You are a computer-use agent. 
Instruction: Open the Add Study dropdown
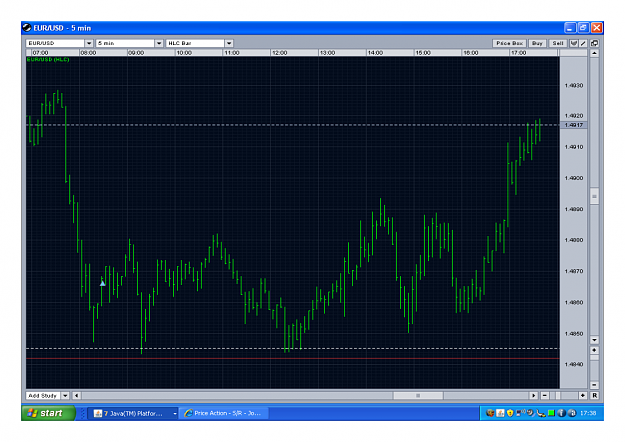pos(65,395)
